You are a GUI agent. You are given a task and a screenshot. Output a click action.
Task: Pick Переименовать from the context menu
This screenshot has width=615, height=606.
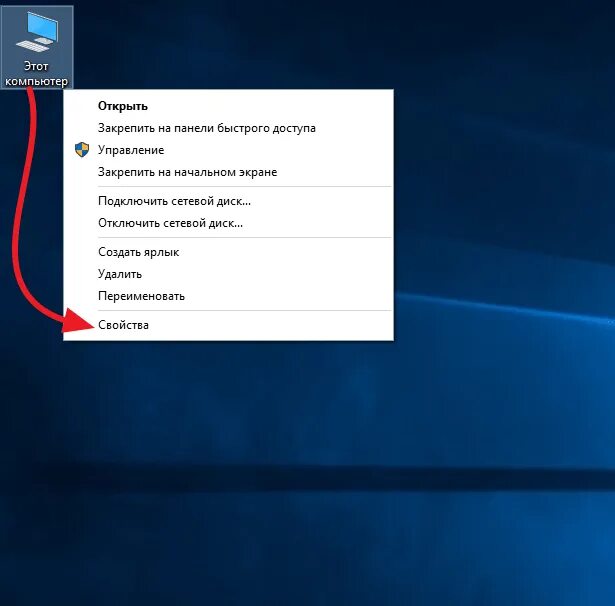[228, 296]
